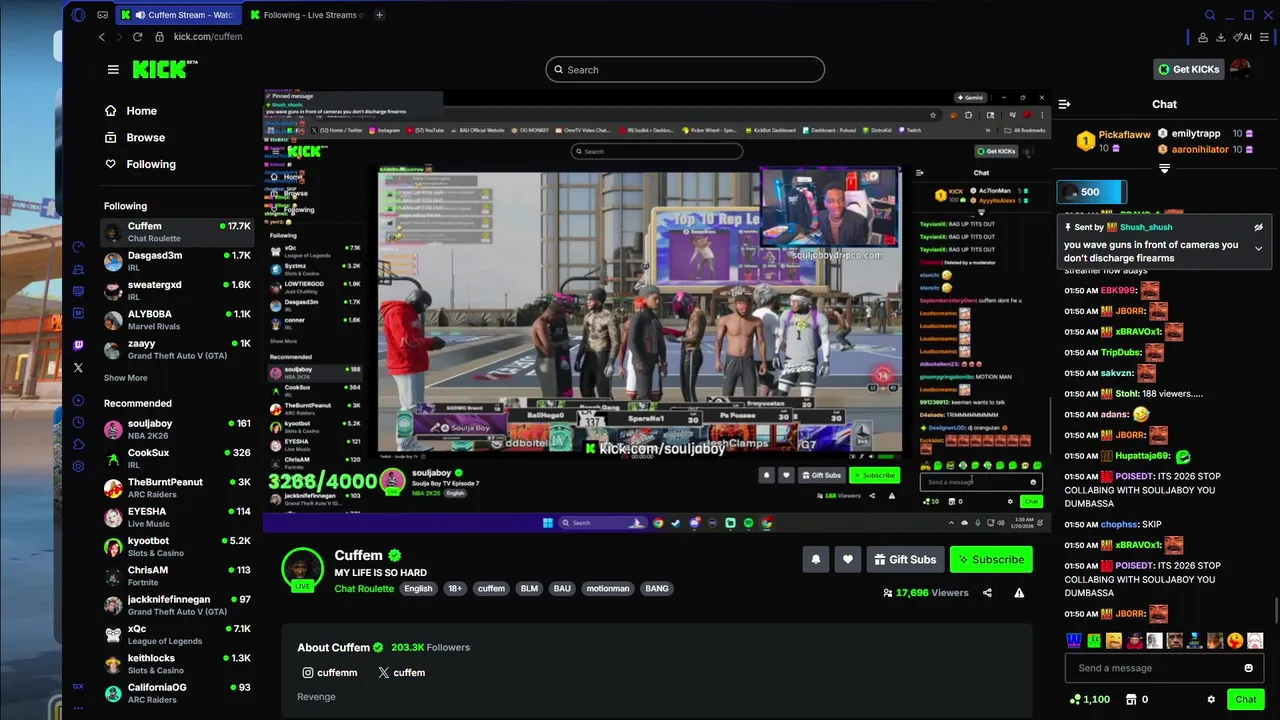Open zaayy Grand Theft Auto V channel

178,349
